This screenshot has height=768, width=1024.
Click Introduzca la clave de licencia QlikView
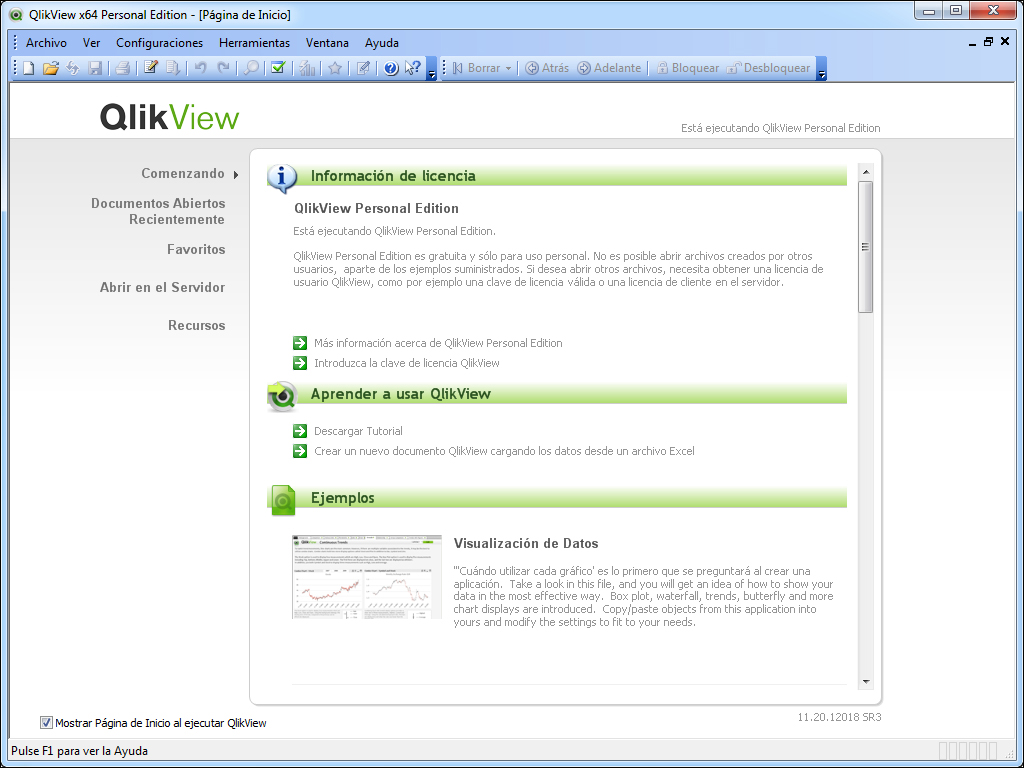407,363
